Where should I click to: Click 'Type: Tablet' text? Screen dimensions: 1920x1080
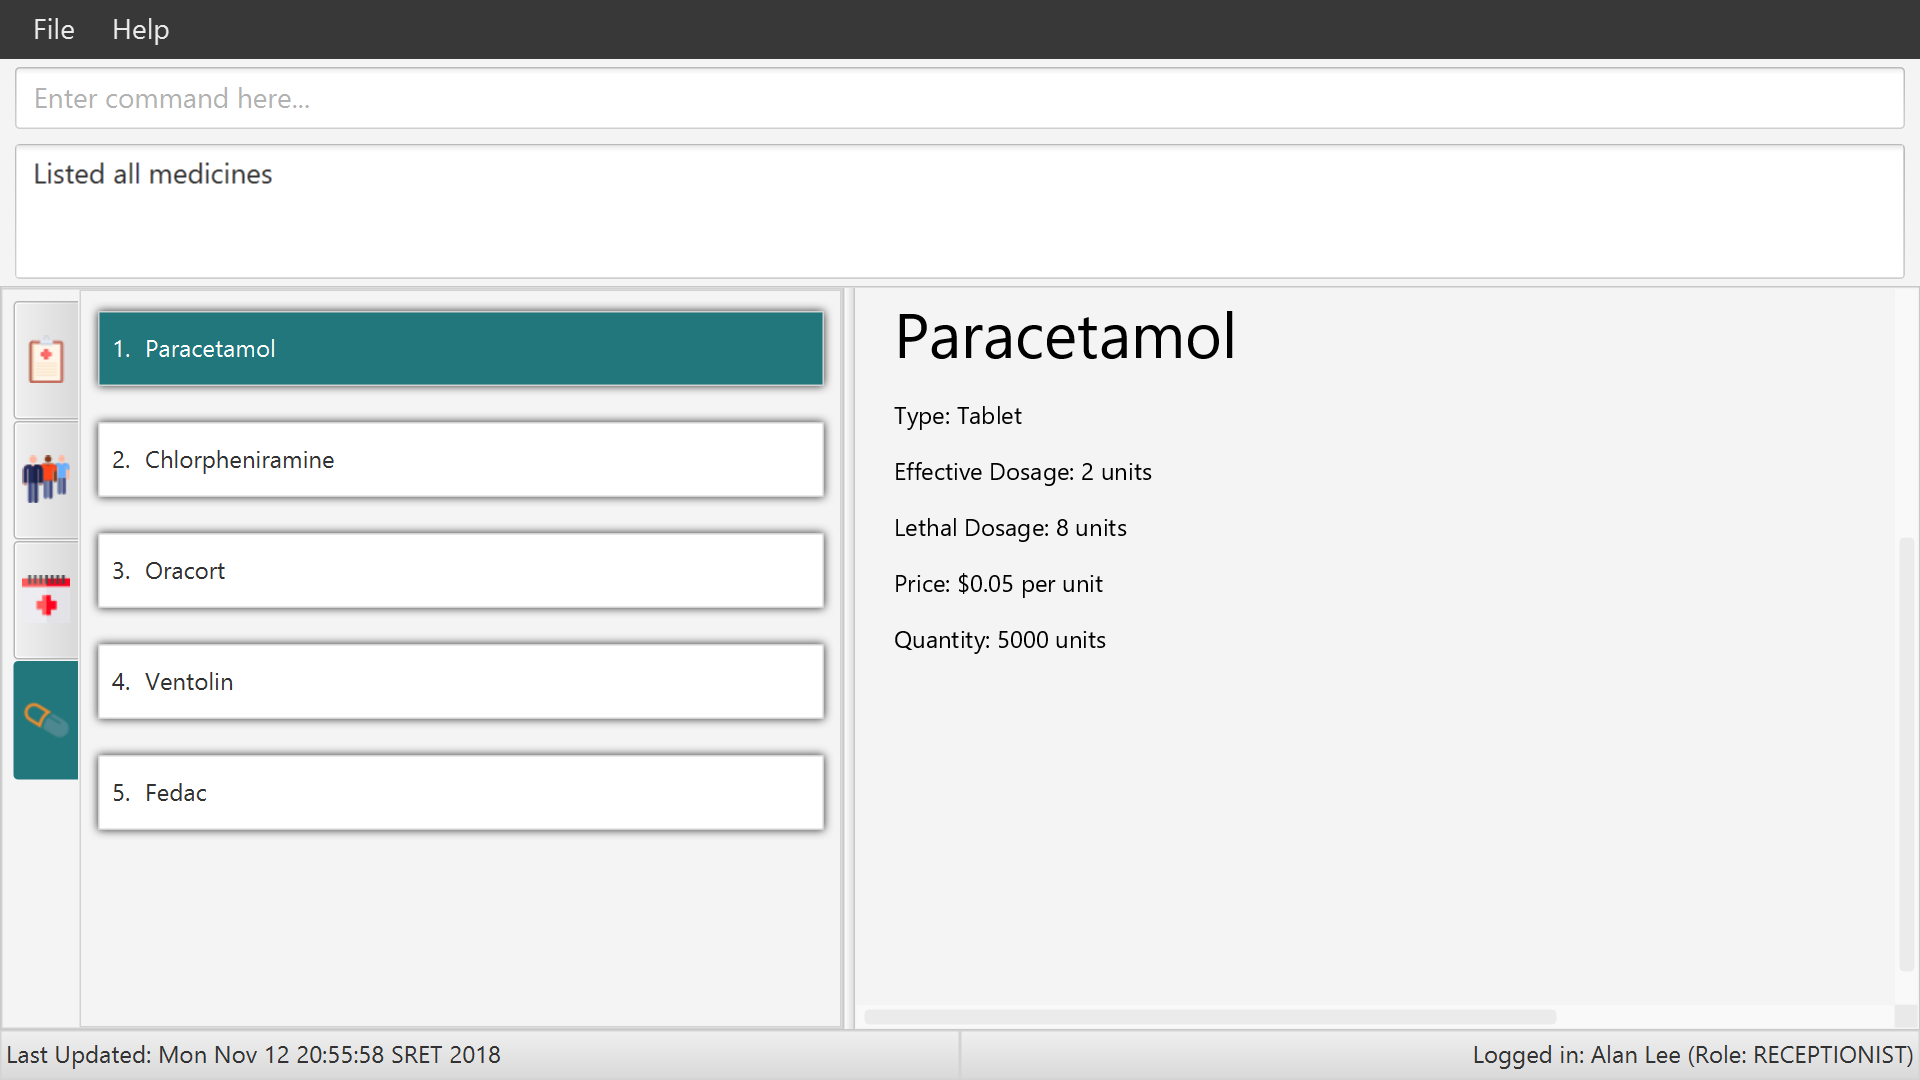(958, 416)
